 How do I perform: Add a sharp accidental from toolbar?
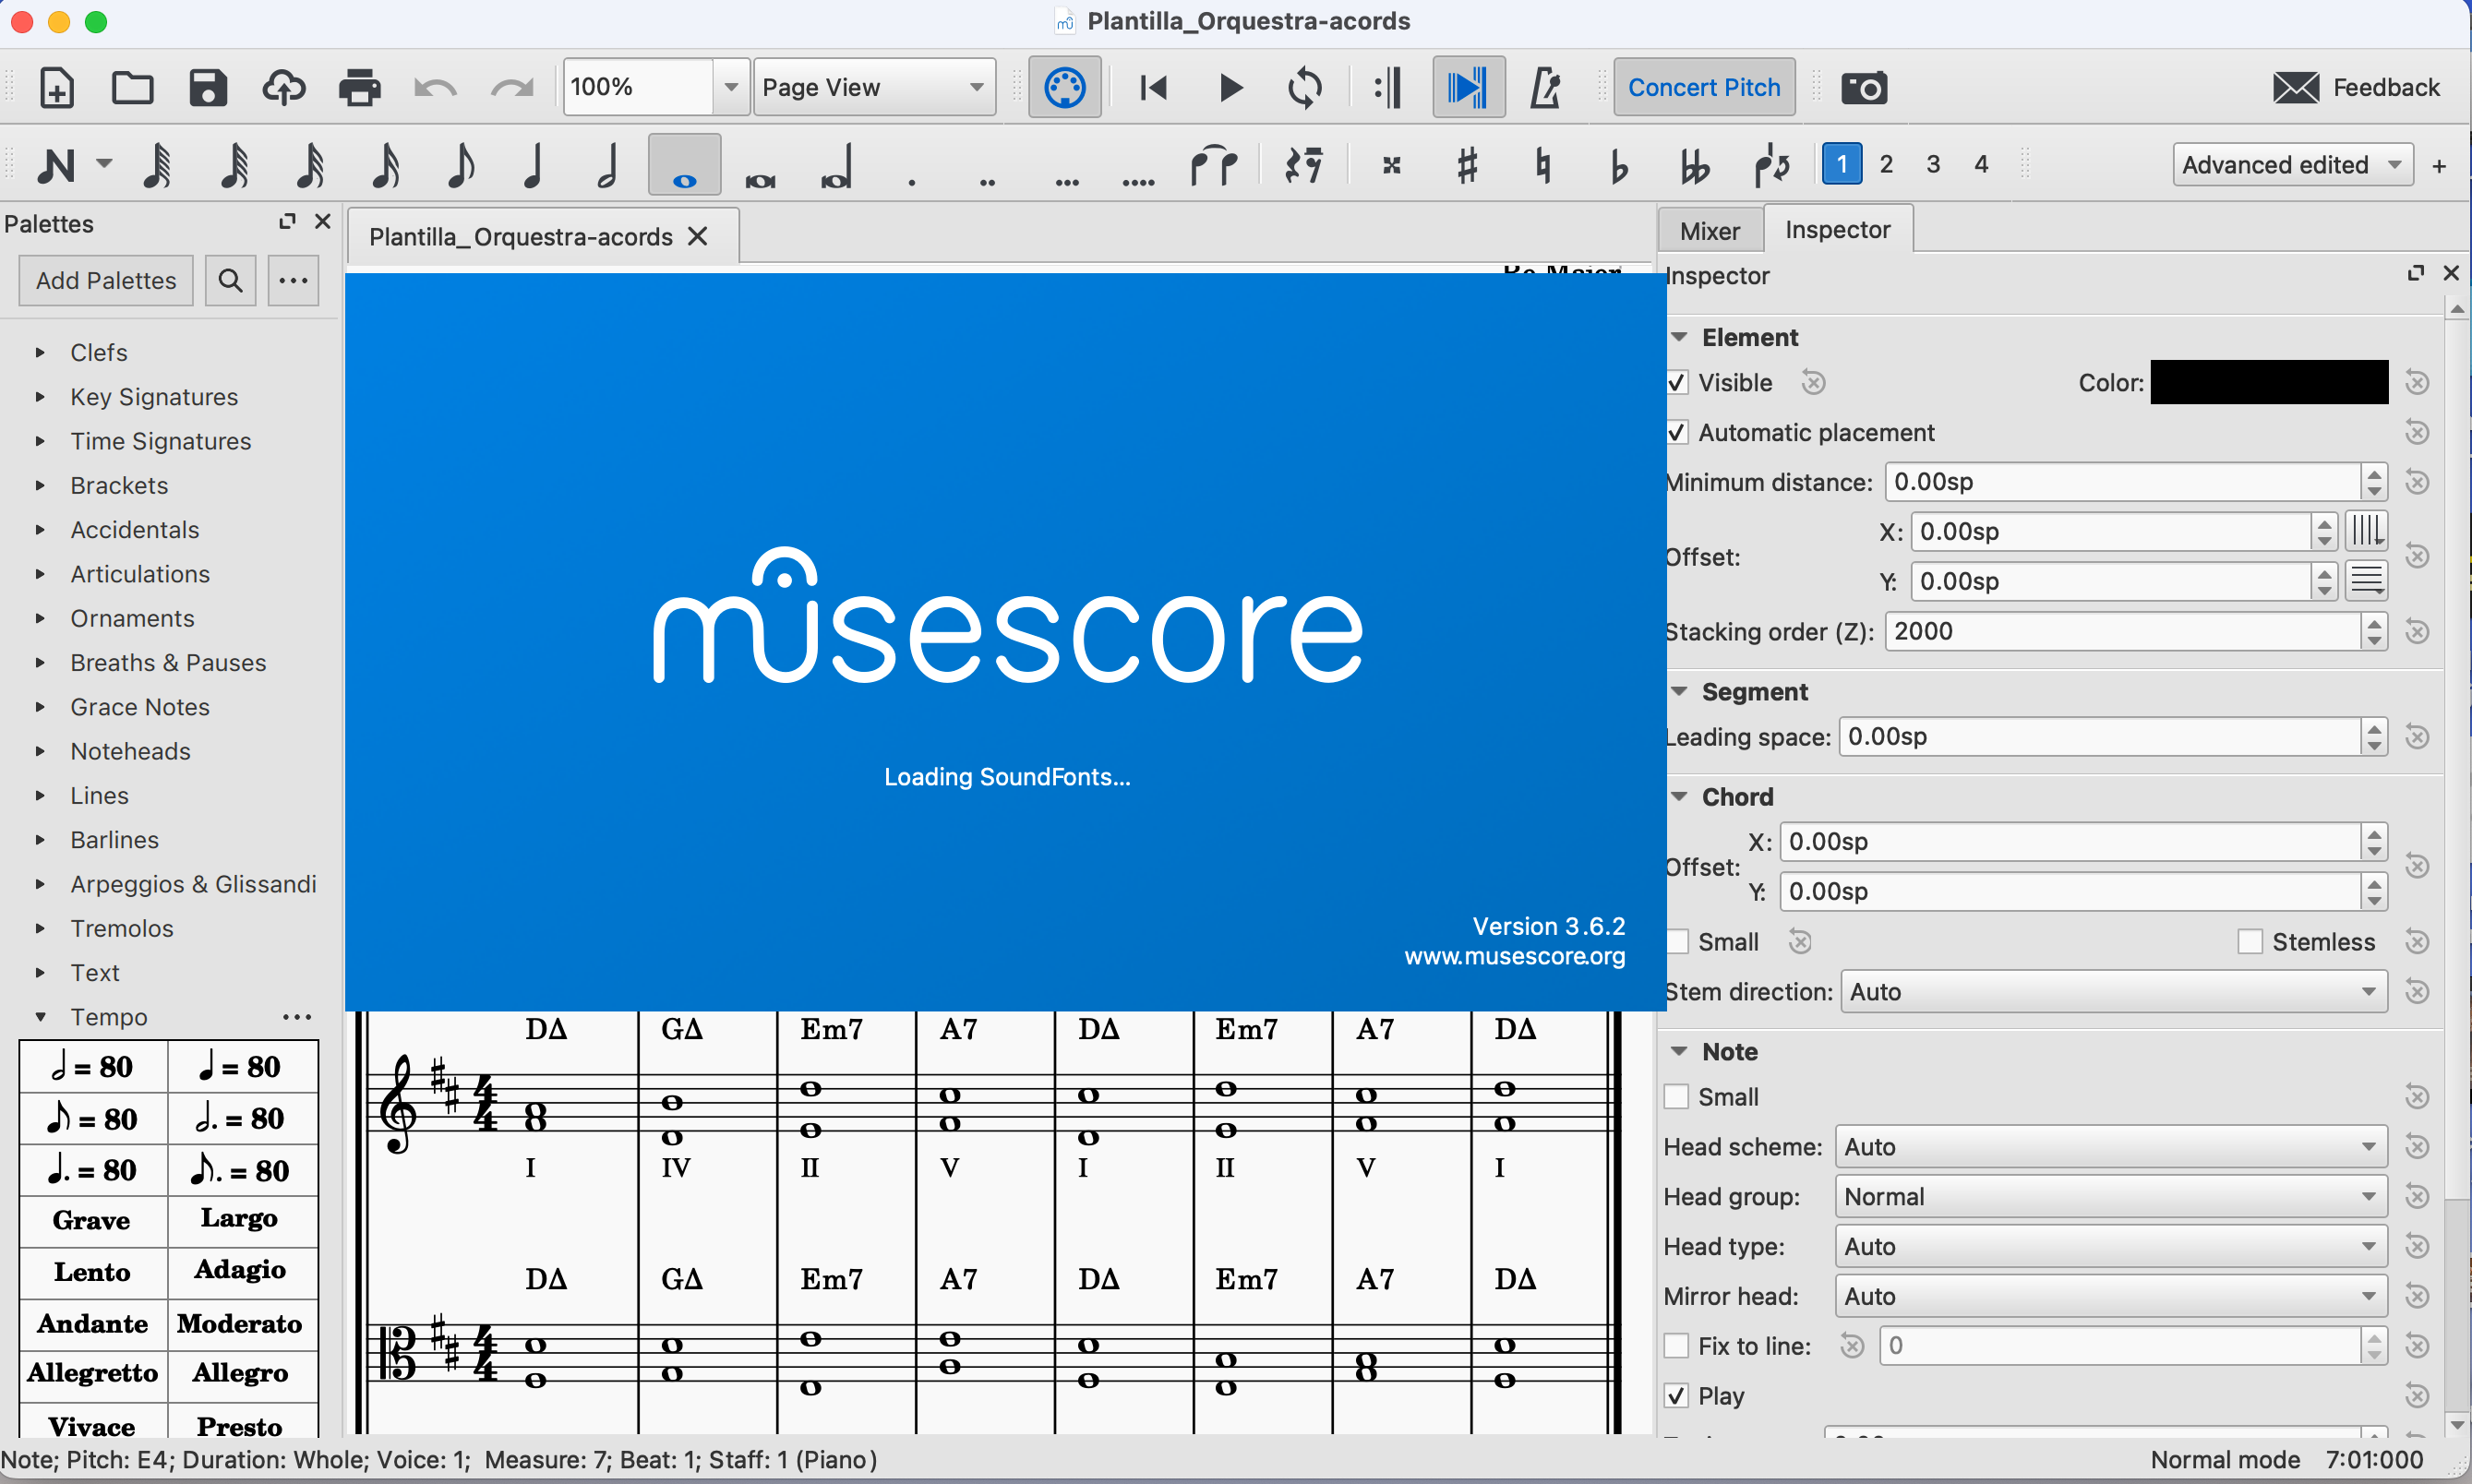[x=1467, y=165]
